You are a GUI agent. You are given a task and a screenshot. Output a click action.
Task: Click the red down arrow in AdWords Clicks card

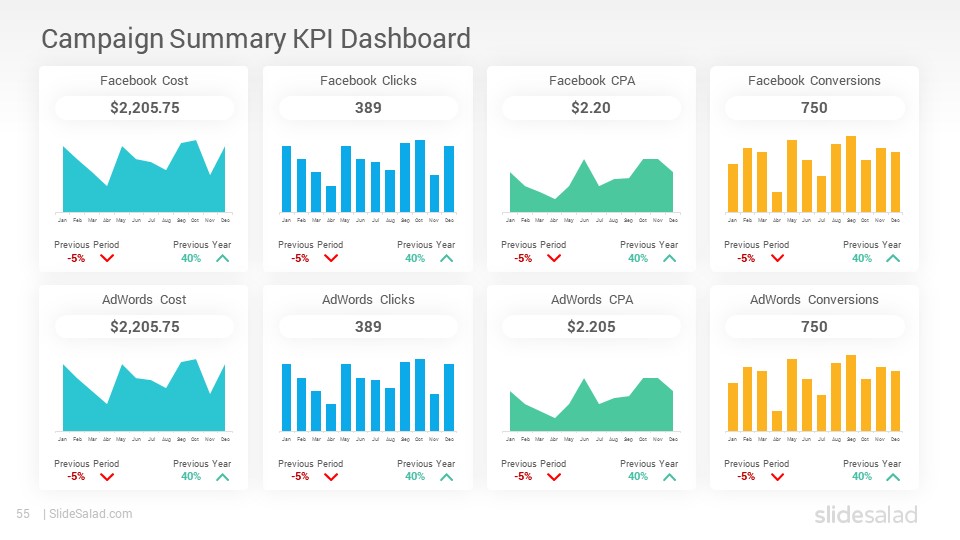(x=331, y=477)
